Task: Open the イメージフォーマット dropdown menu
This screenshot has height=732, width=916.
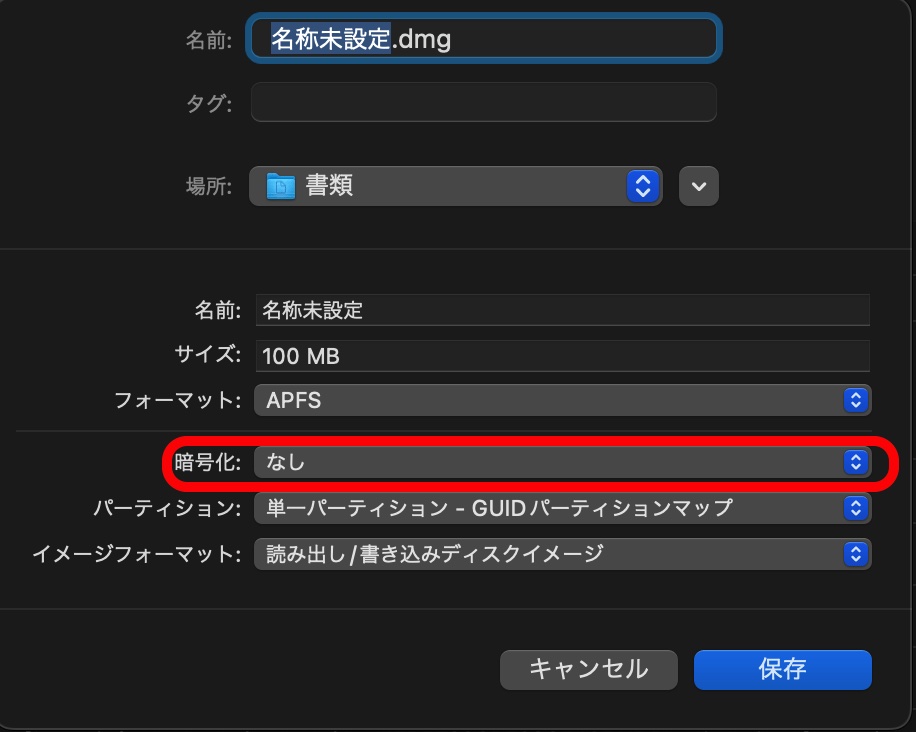Action: (563, 554)
